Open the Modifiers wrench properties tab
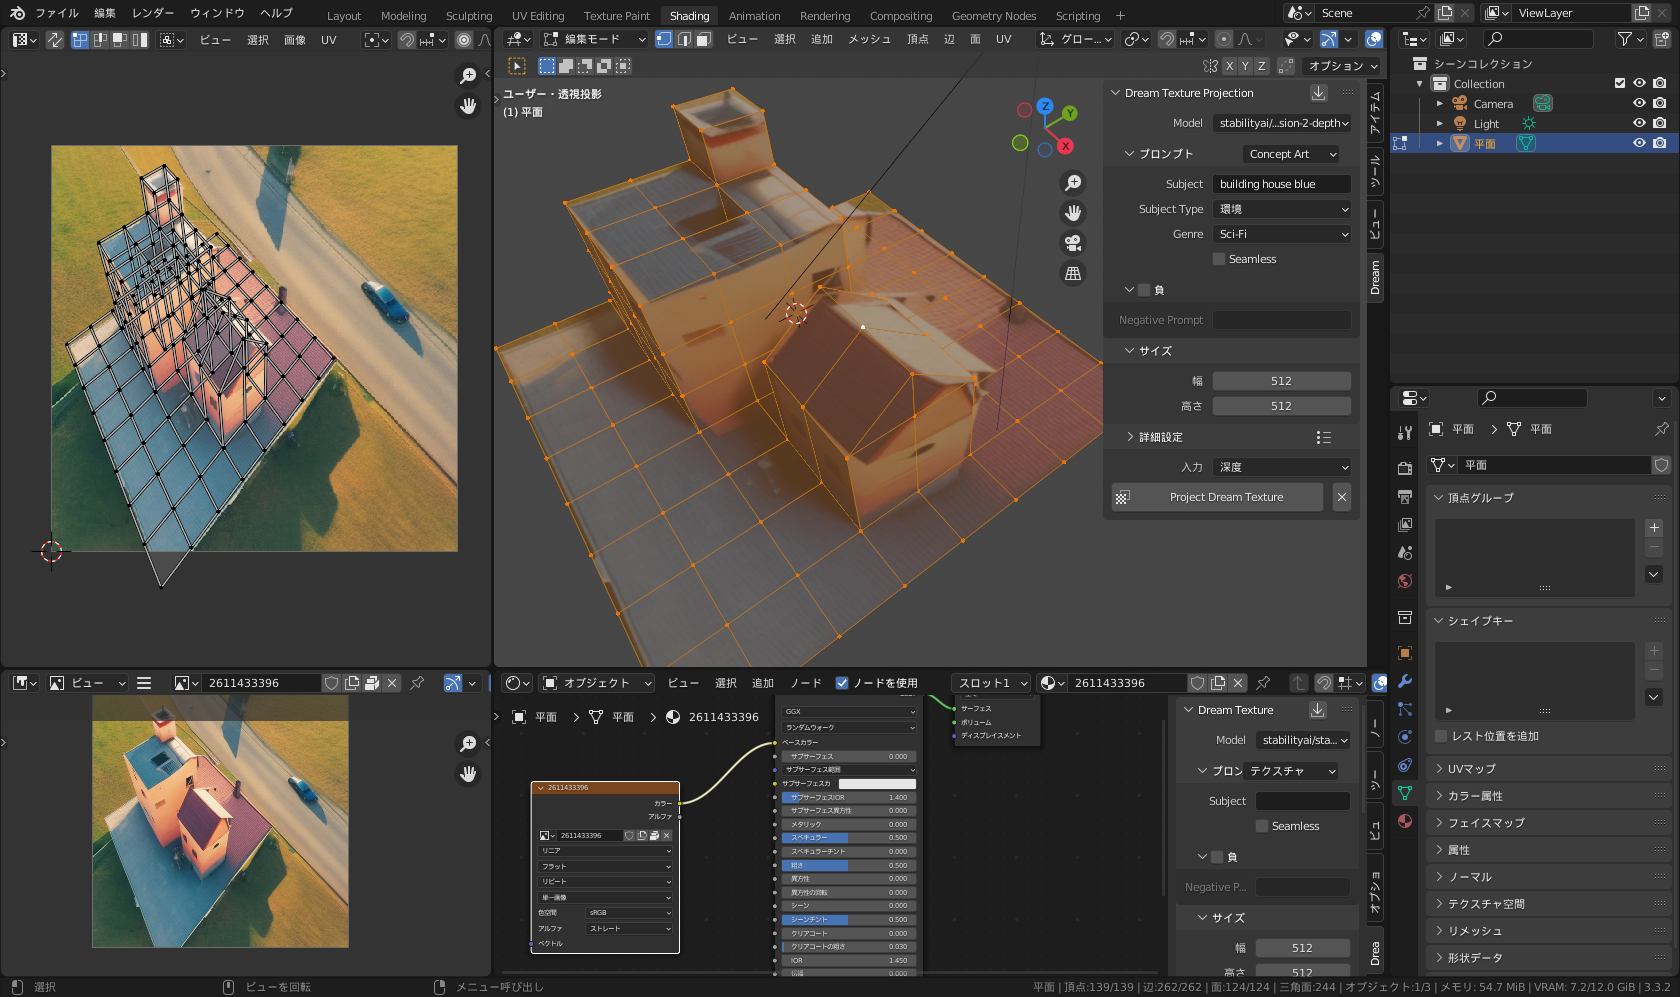The image size is (1680, 997). (1405, 681)
